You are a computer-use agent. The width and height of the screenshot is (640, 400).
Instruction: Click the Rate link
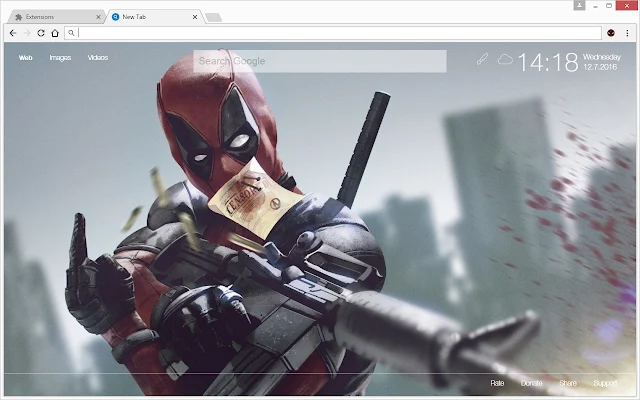(497, 383)
